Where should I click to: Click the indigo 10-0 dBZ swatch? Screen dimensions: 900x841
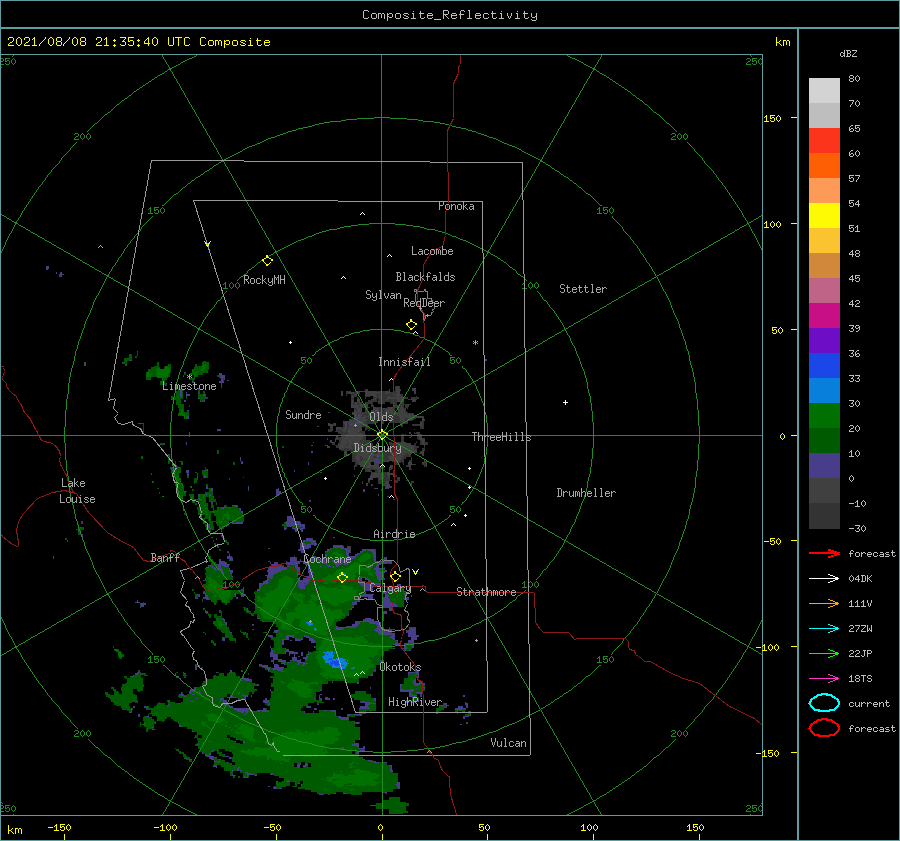(x=824, y=466)
